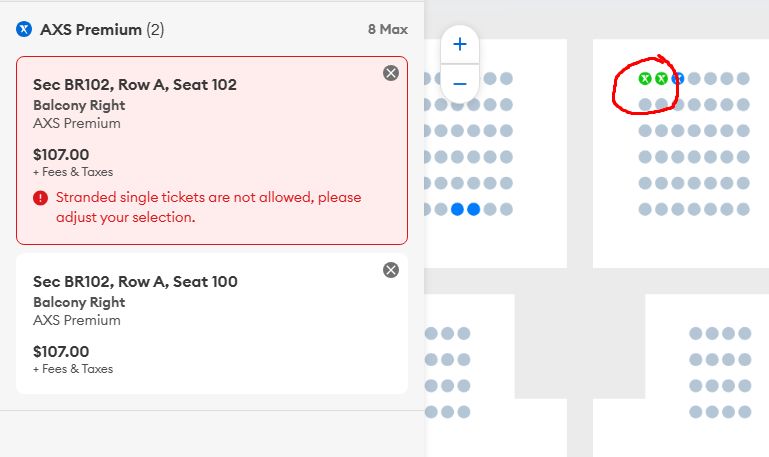
Task: Select the right bright blue available seat
Action: click(x=473, y=209)
